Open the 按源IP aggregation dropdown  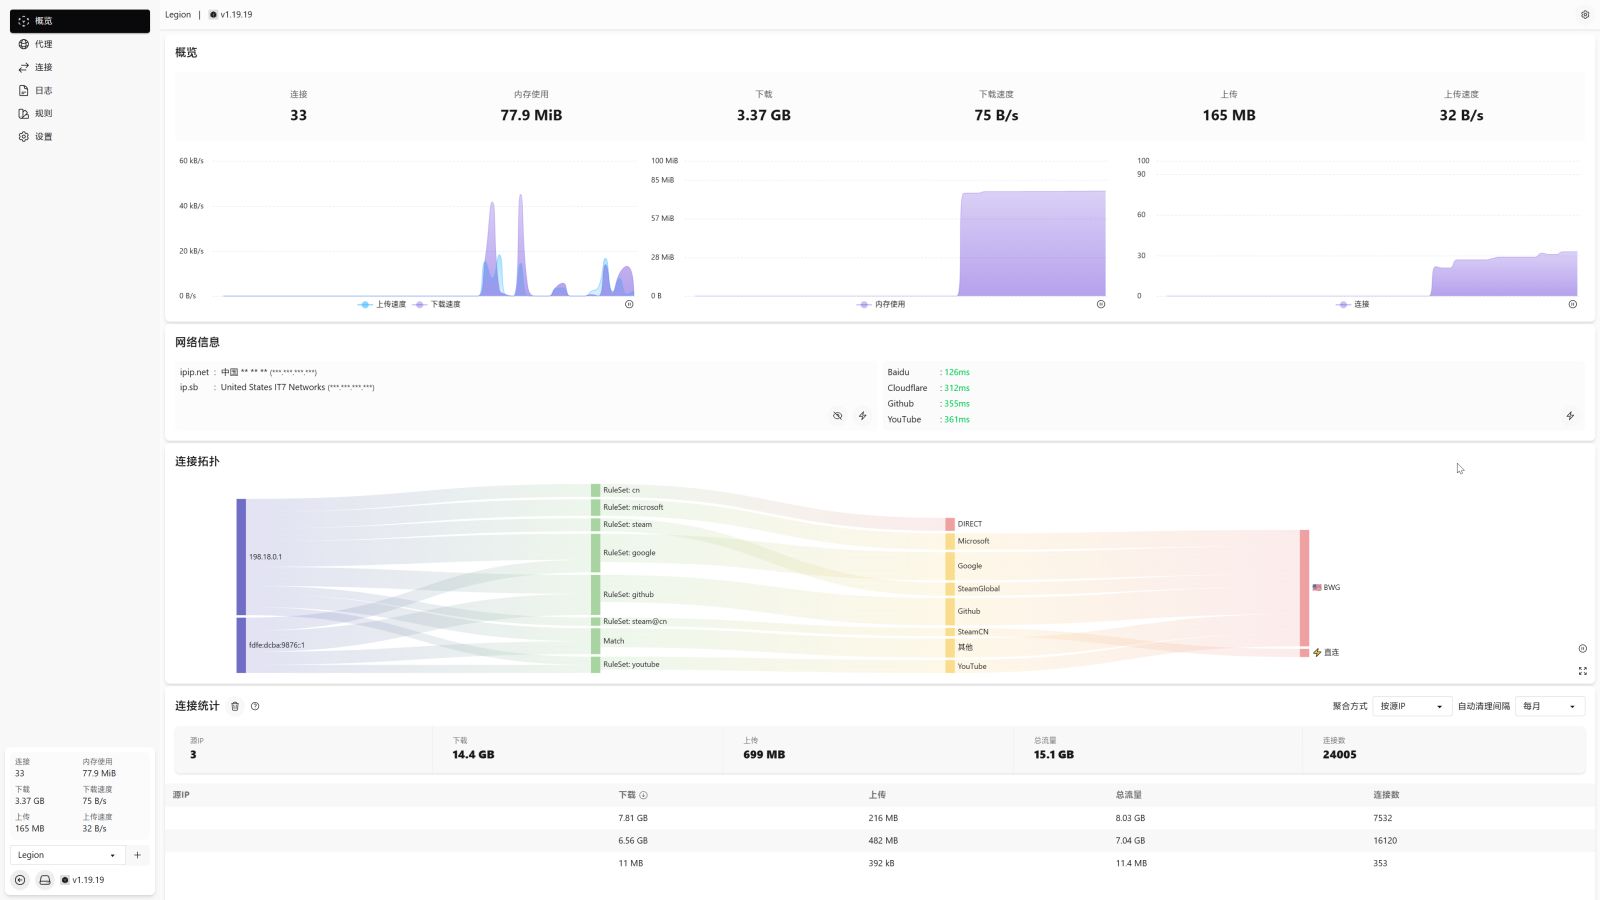click(x=1411, y=706)
